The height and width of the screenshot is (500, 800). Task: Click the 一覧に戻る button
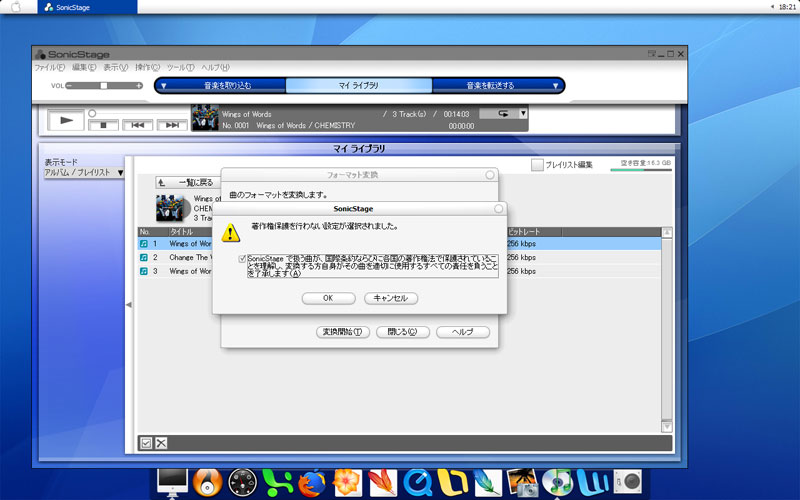pyautogui.click(x=188, y=182)
